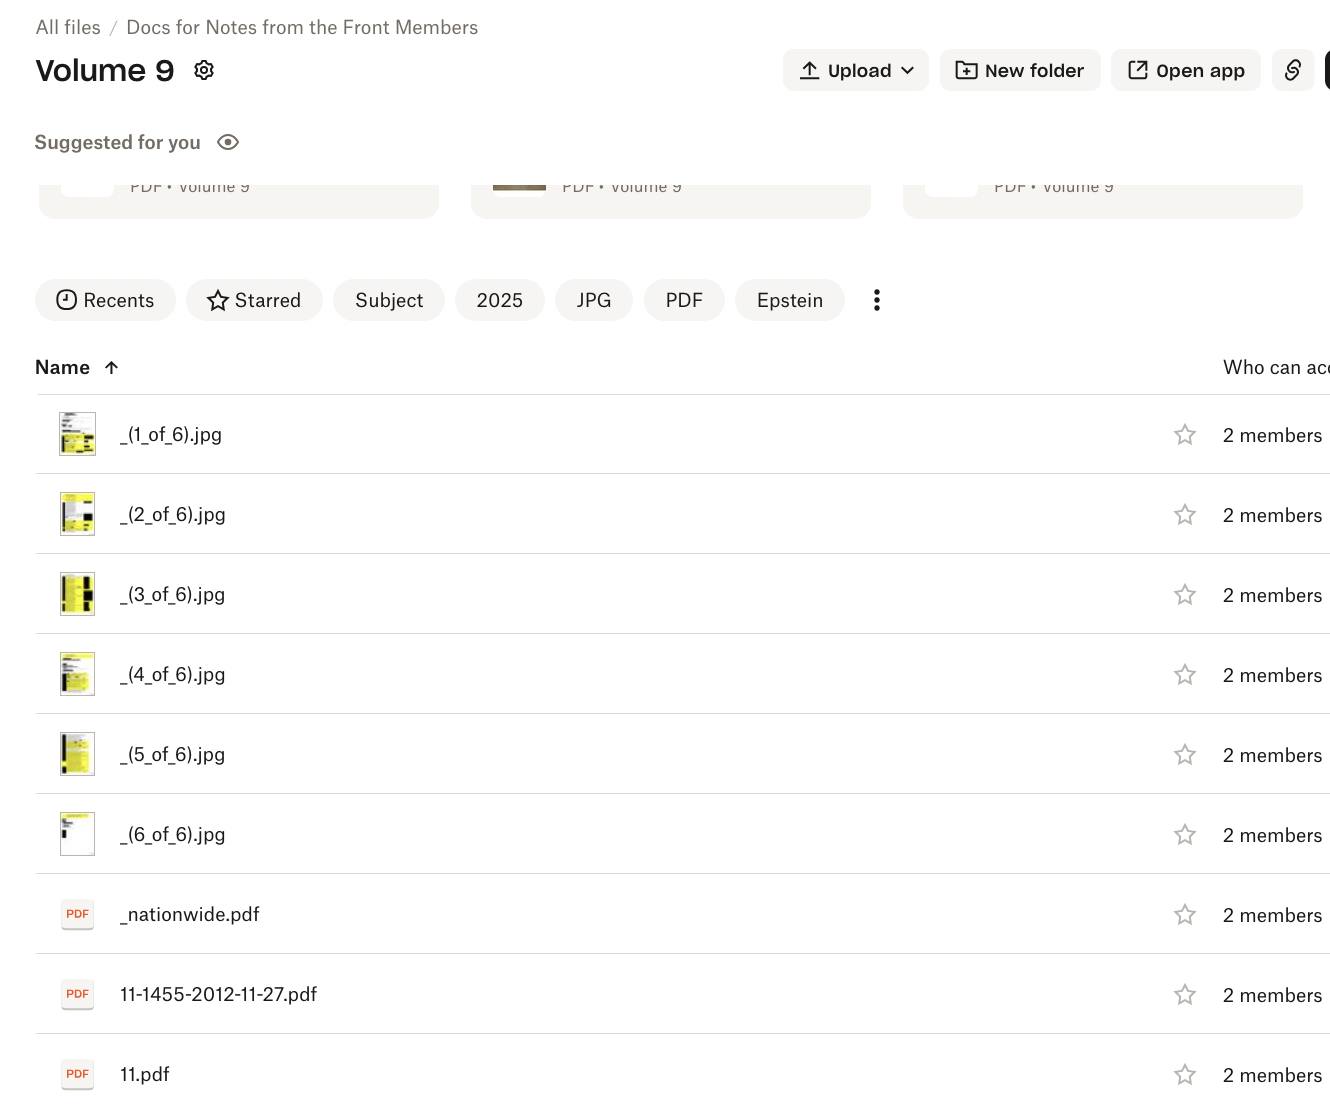Sort by Name column arrow
The height and width of the screenshot is (1110, 1330).
pyautogui.click(x=111, y=368)
